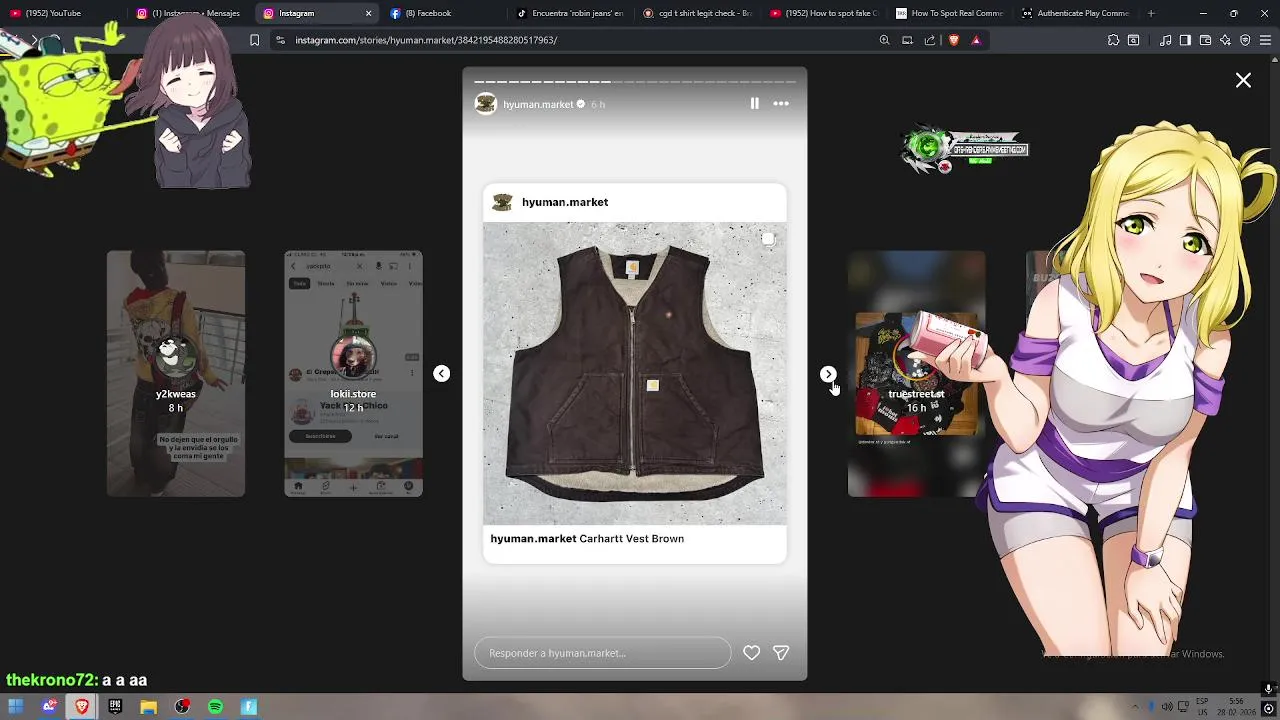Open the volume speaker tray icon
Screen dimensions: 1280x720
[1166, 707]
